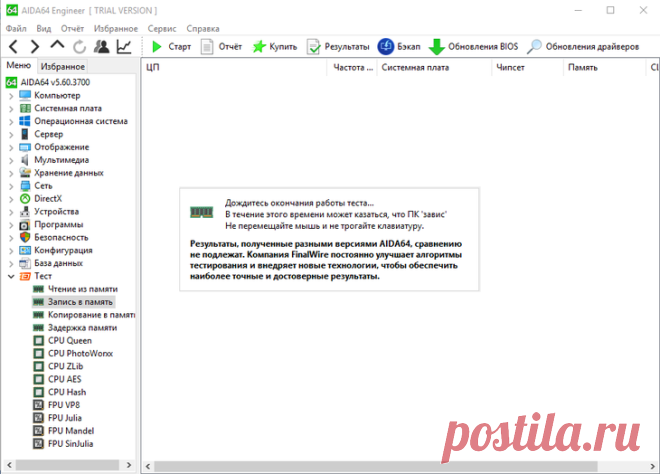This screenshot has width=660, height=474.
Task: Select the CPU ZLib benchmark
Action: pos(58,367)
